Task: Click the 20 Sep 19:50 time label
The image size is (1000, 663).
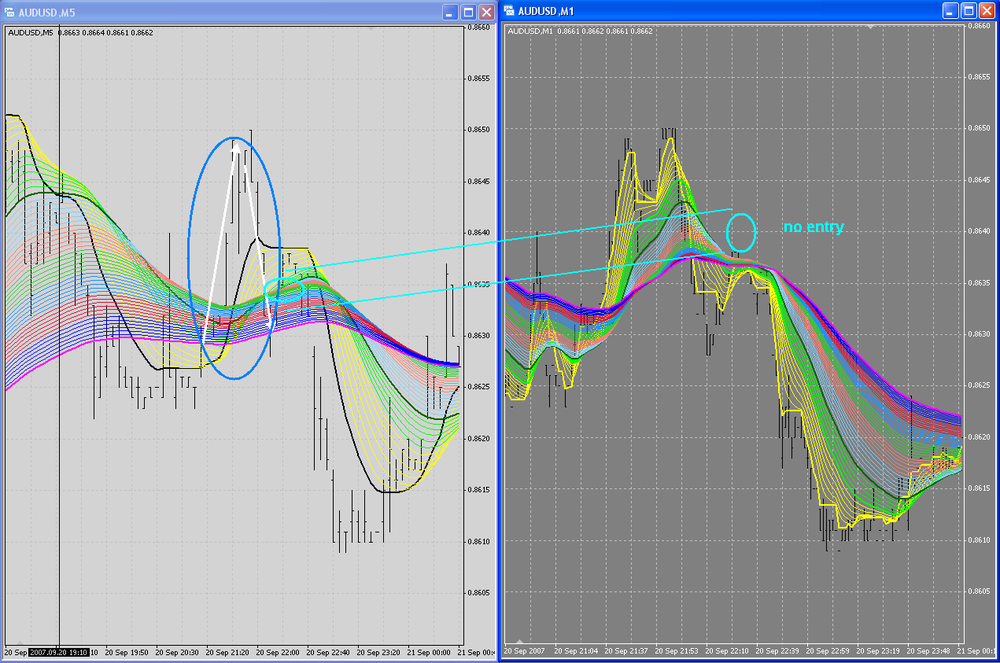Action: click(126, 653)
